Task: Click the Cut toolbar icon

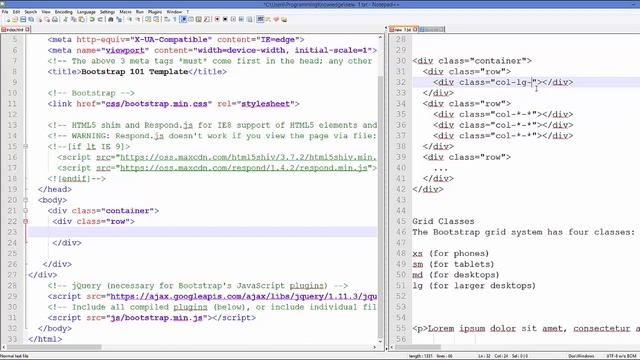Action: pyautogui.click(x=65, y=19)
